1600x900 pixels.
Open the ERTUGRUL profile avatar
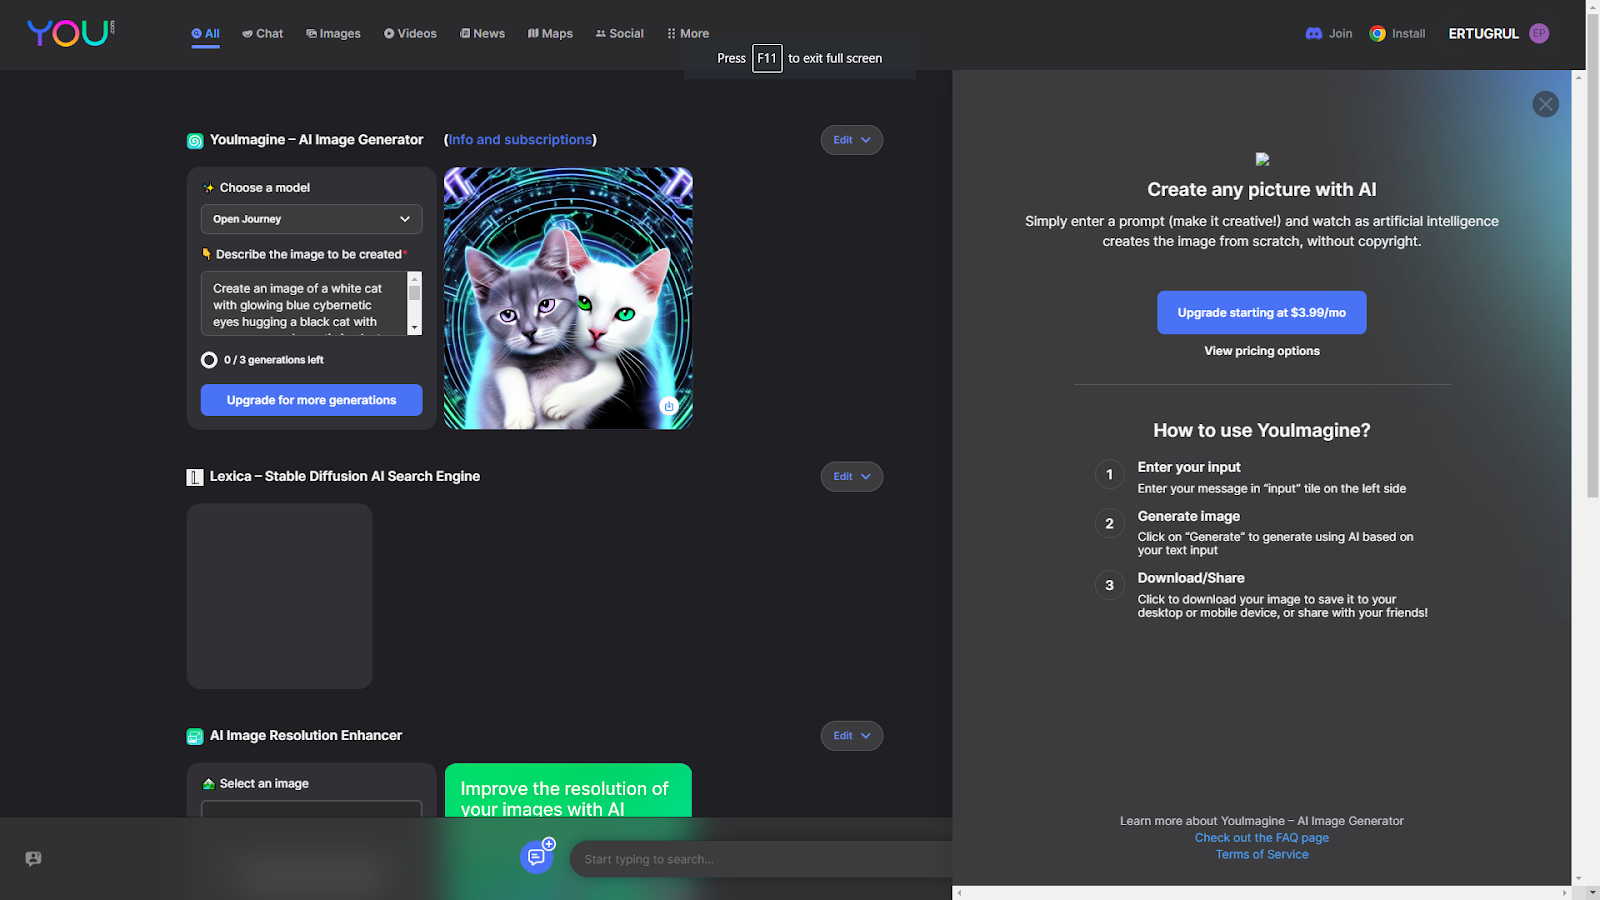1539,34
